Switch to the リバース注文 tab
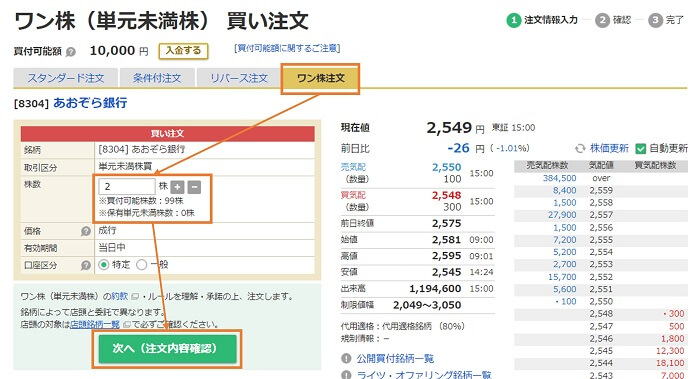This screenshot has width=700, height=379. tap(239, 78)
